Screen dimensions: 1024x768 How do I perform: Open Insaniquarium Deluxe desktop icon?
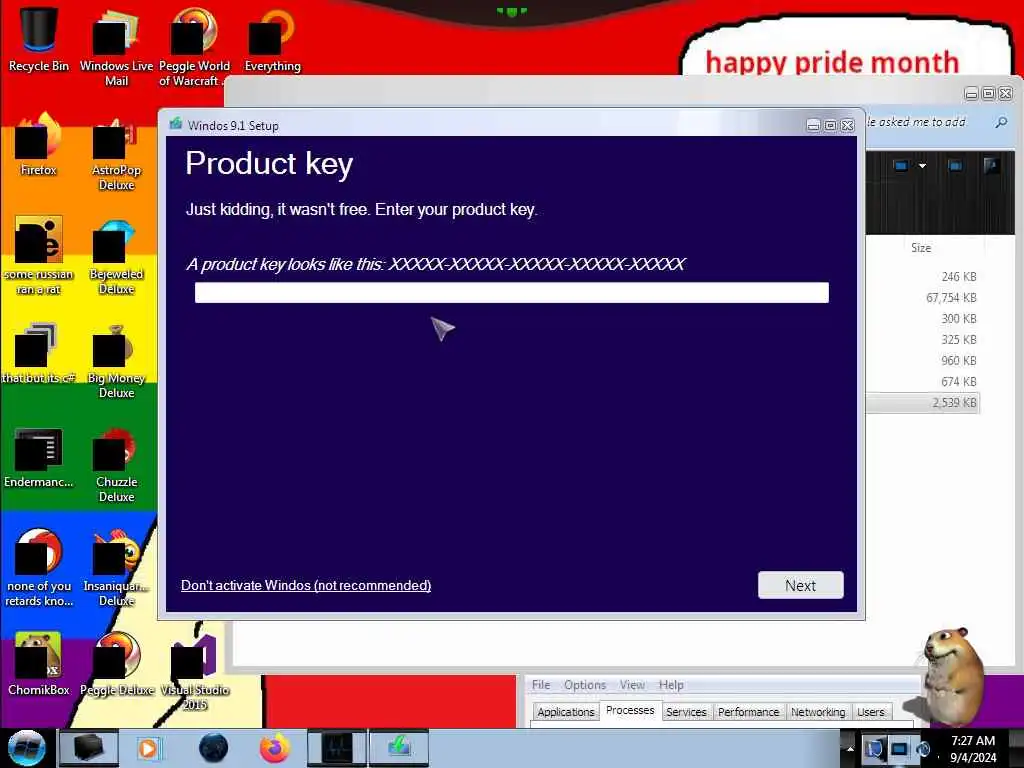pos(116,567)
